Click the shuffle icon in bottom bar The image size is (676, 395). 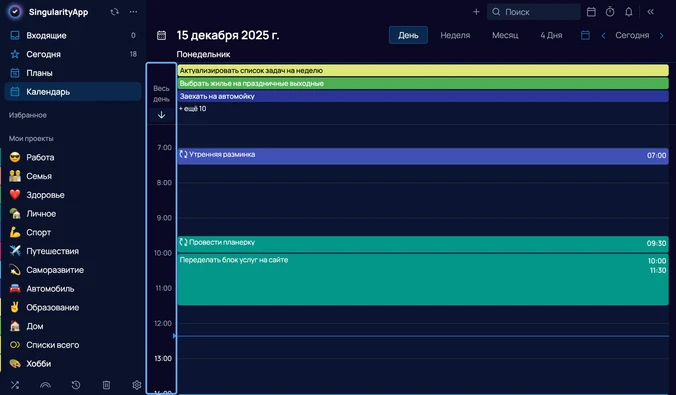15,385
